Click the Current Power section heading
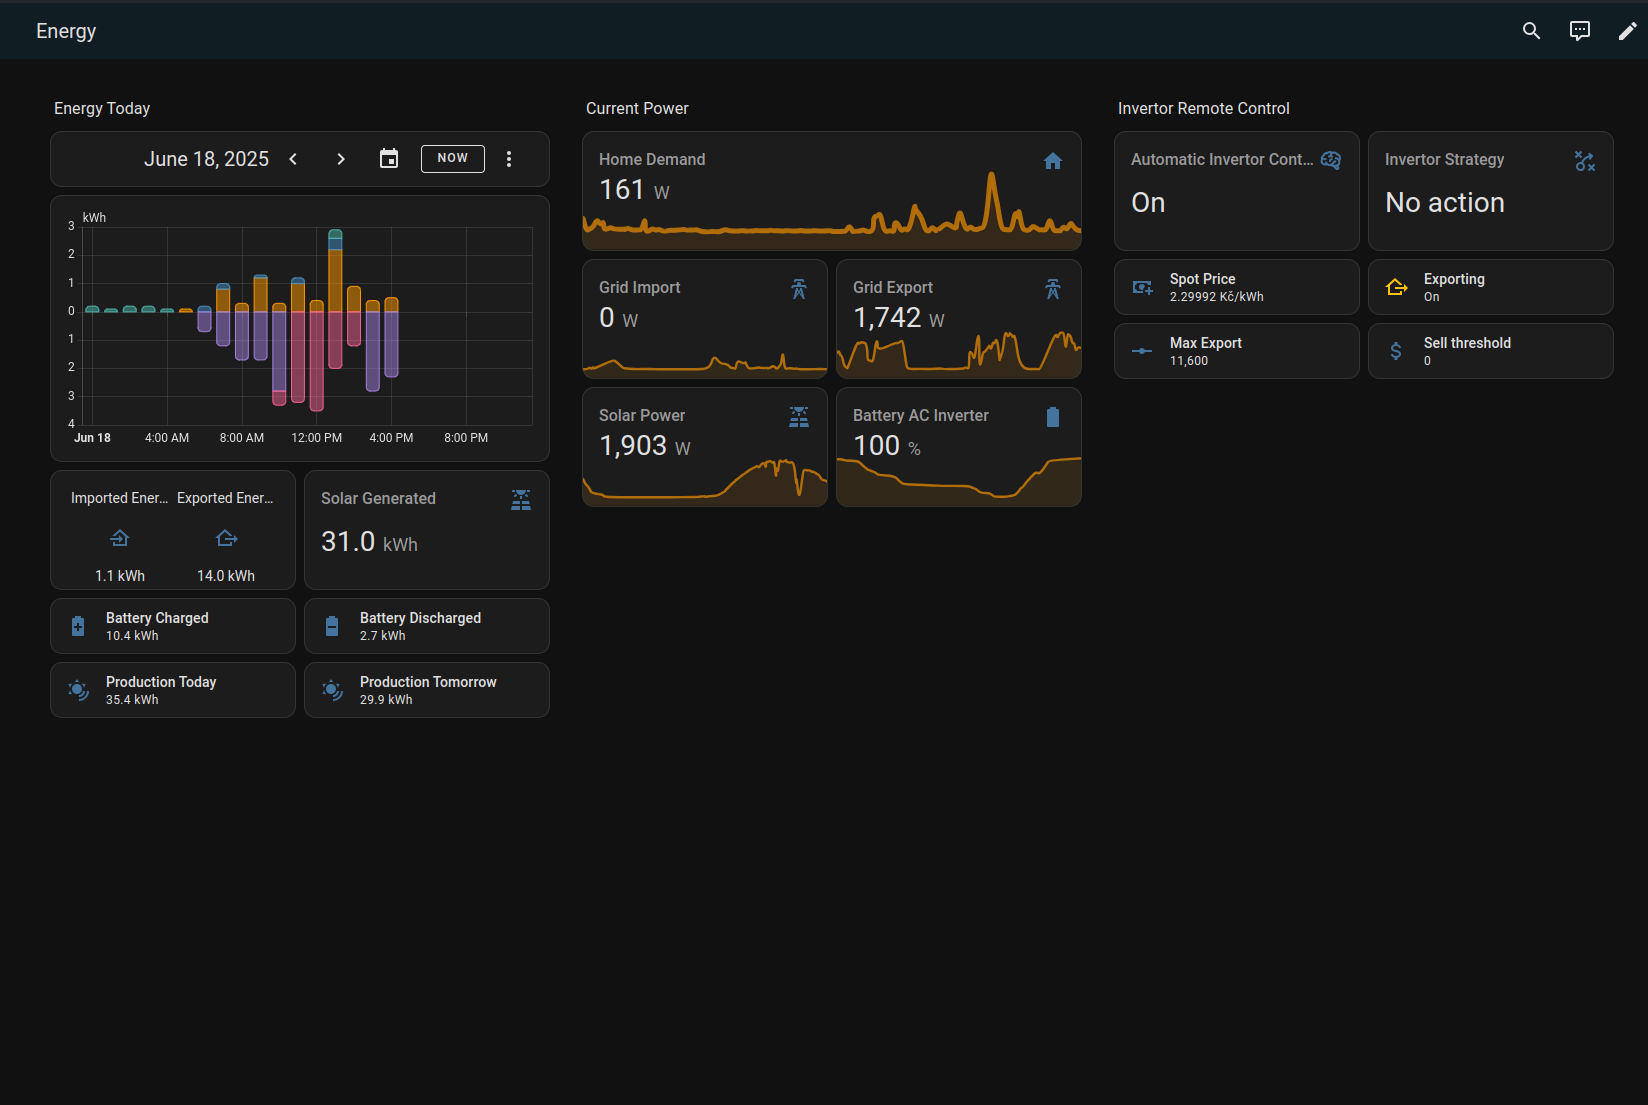The width and height of the screenshot is (1648, 1105). tap(637, 108)
